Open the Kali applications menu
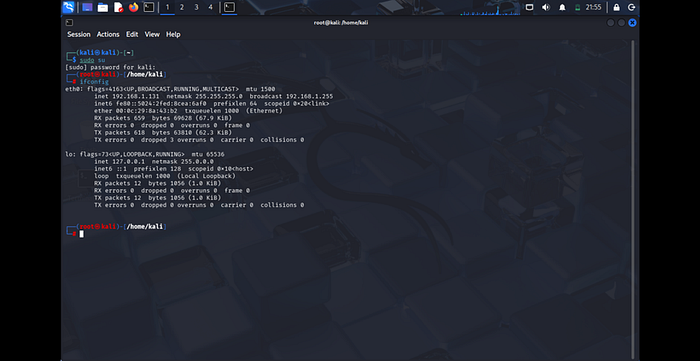 (68, 7)
